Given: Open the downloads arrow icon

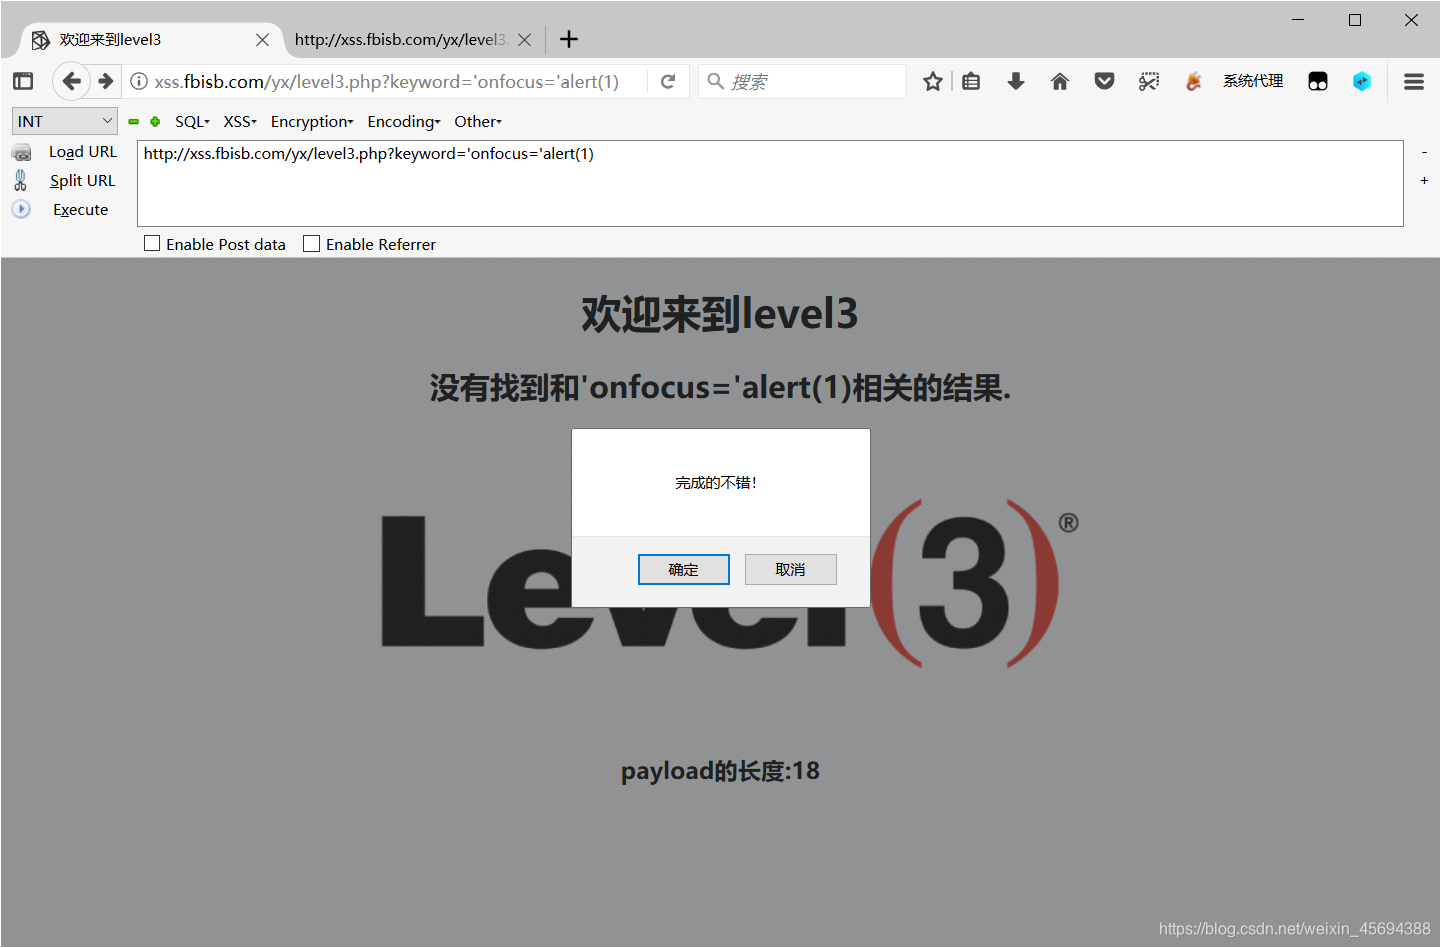Looking at the screenshot, I should click(x=1016, y=81).
